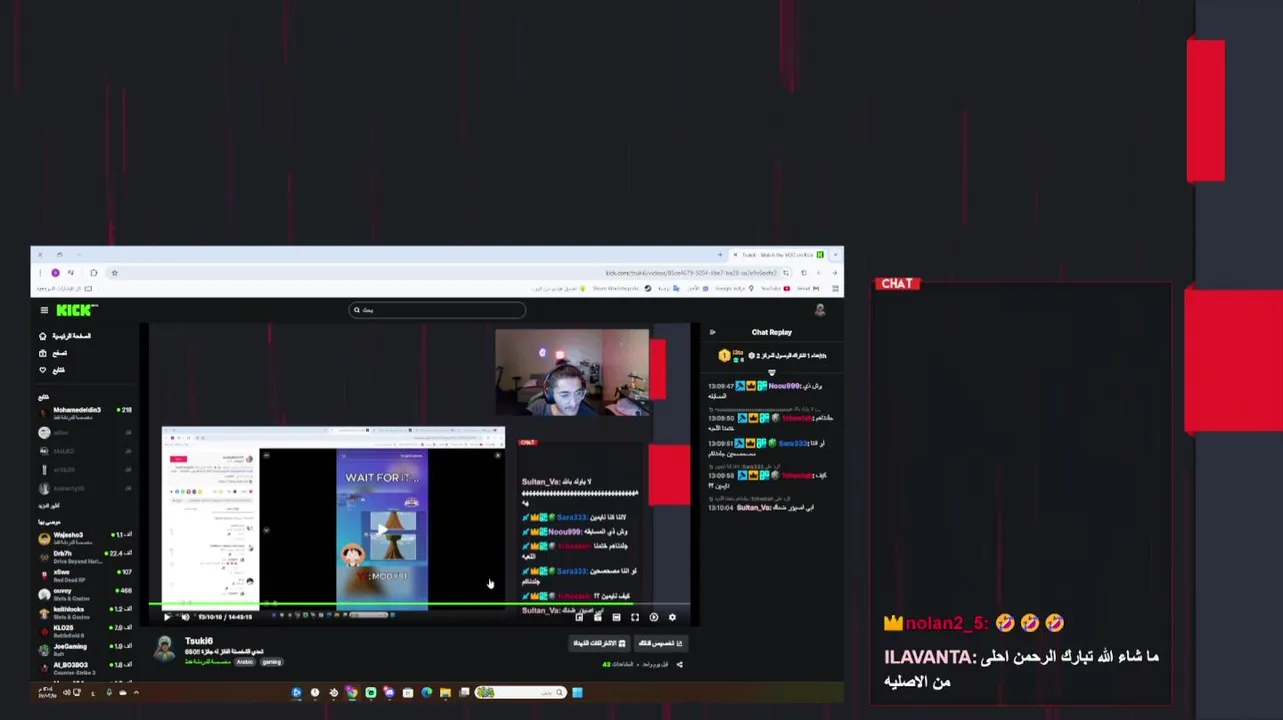The image size is (1283, 720).
Task: Open xSwe recommended channel
Action: (x=85, y=575)
